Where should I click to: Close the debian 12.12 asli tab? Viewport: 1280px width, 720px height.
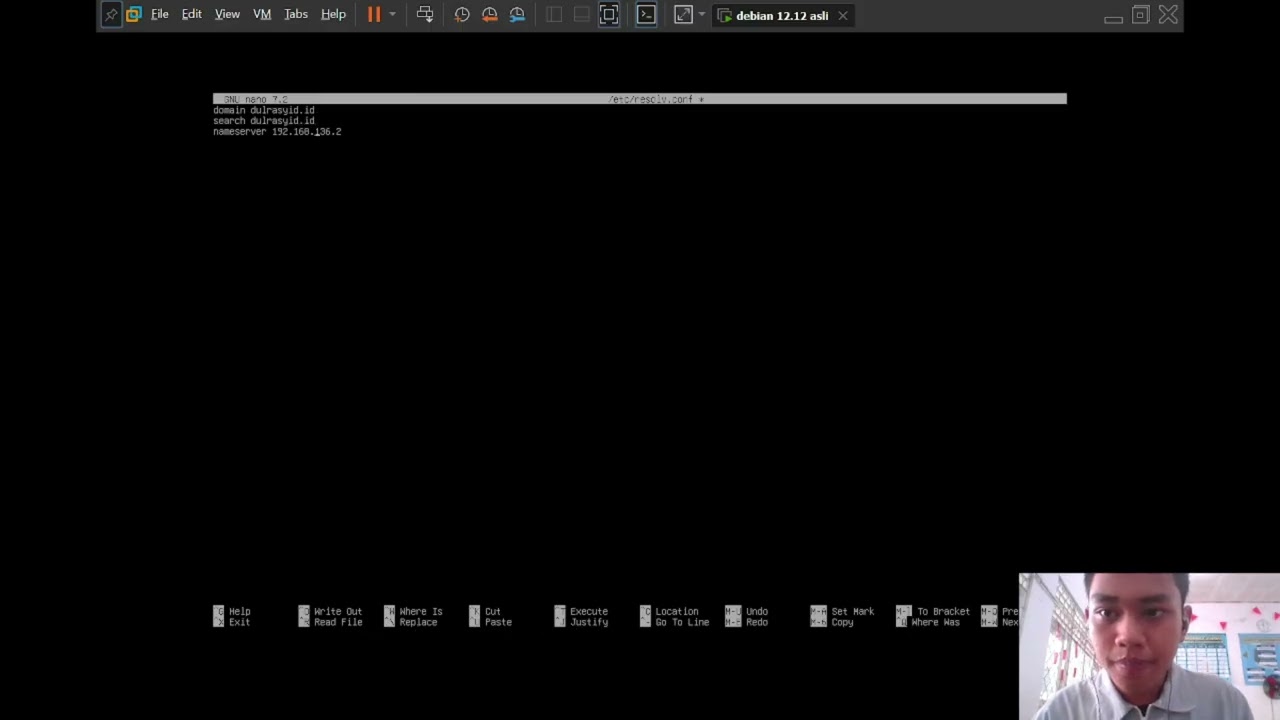click(843, 15)
